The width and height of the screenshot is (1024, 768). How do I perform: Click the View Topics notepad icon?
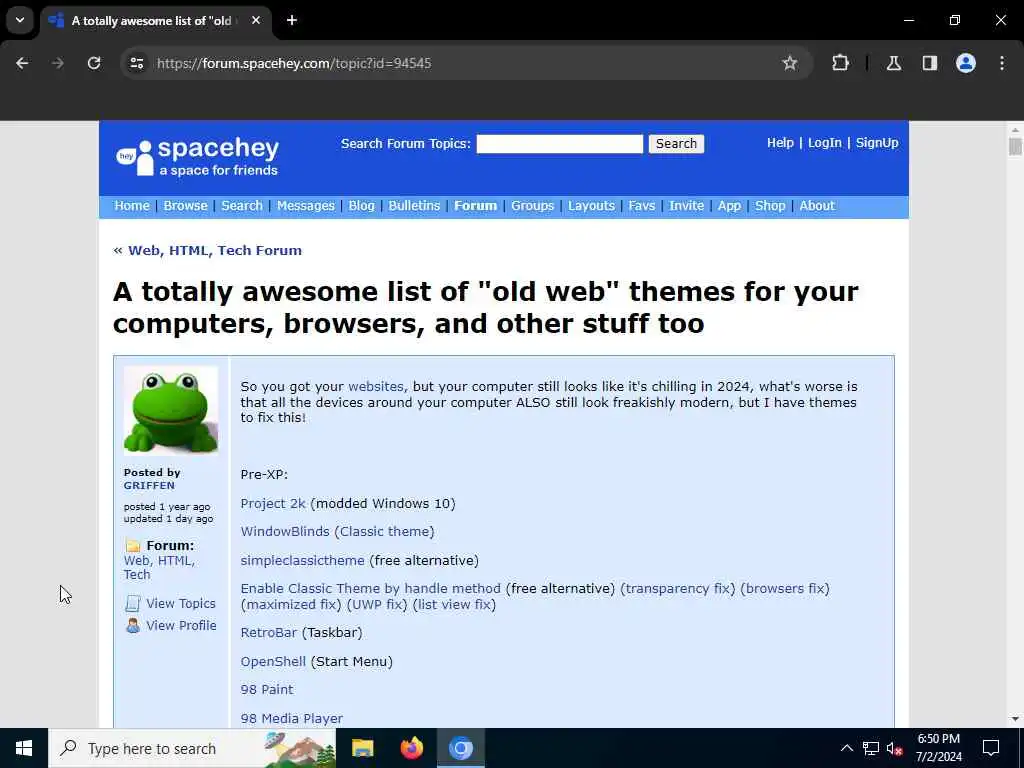[x=133, y=603]
